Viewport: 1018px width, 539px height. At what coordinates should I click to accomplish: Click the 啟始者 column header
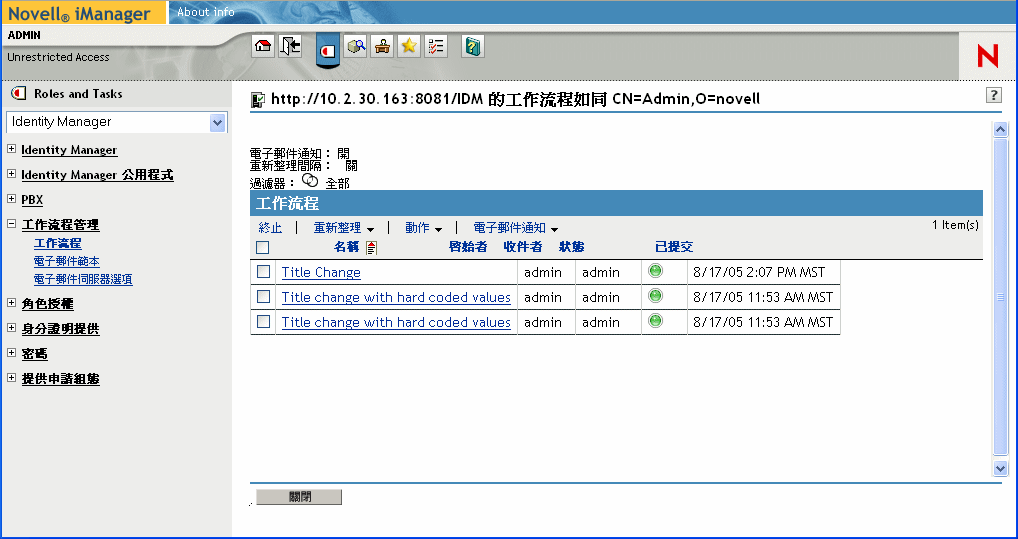(468, 247)
